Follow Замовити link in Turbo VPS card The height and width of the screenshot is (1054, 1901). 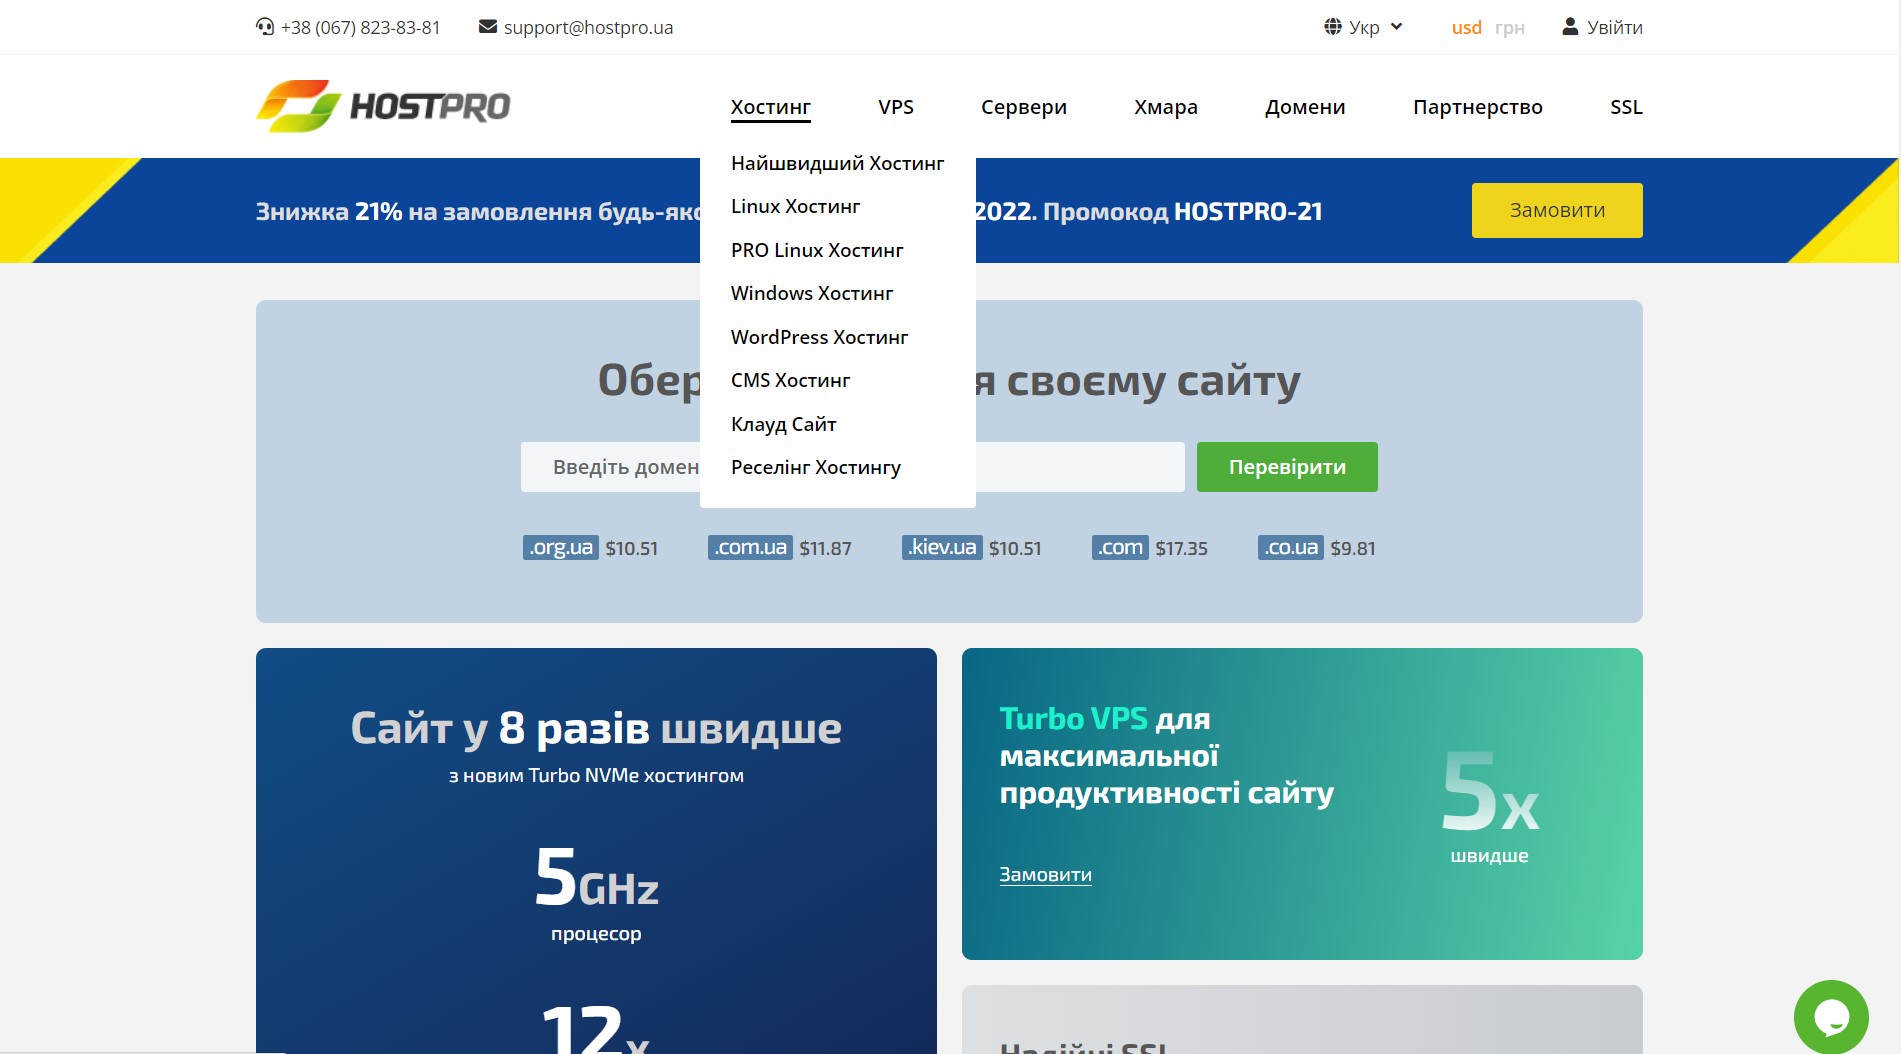1045,874
